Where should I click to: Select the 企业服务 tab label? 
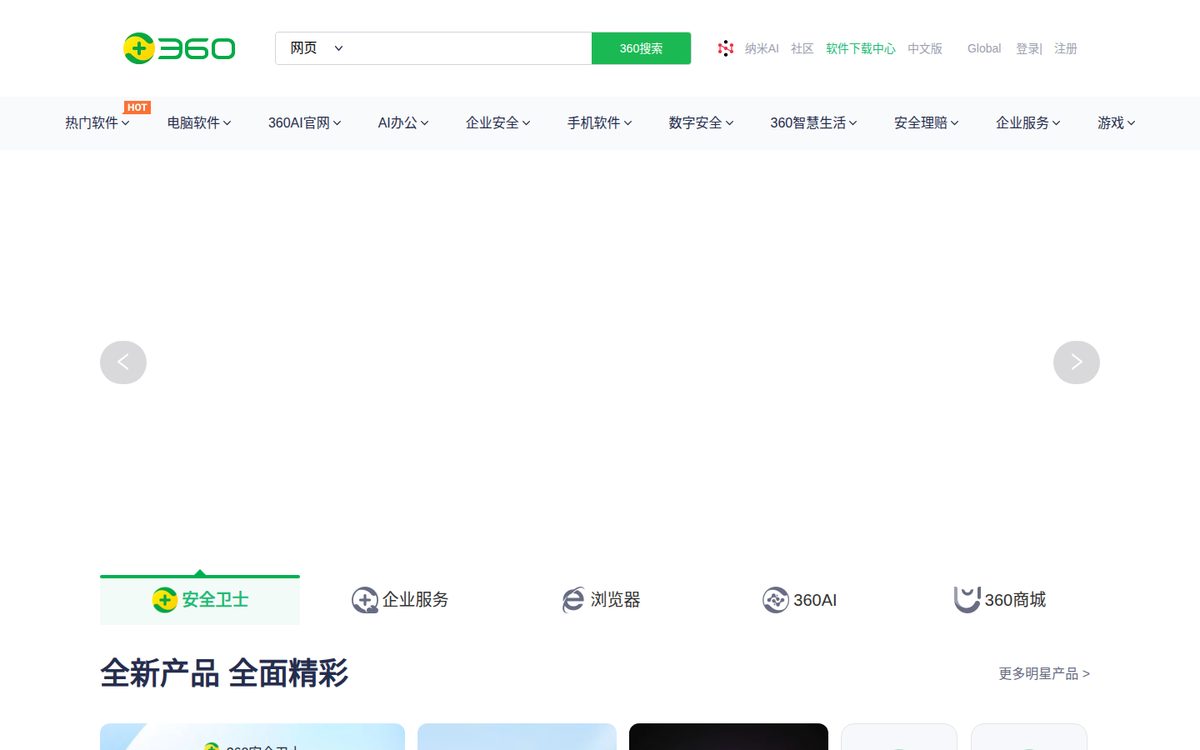415,600
